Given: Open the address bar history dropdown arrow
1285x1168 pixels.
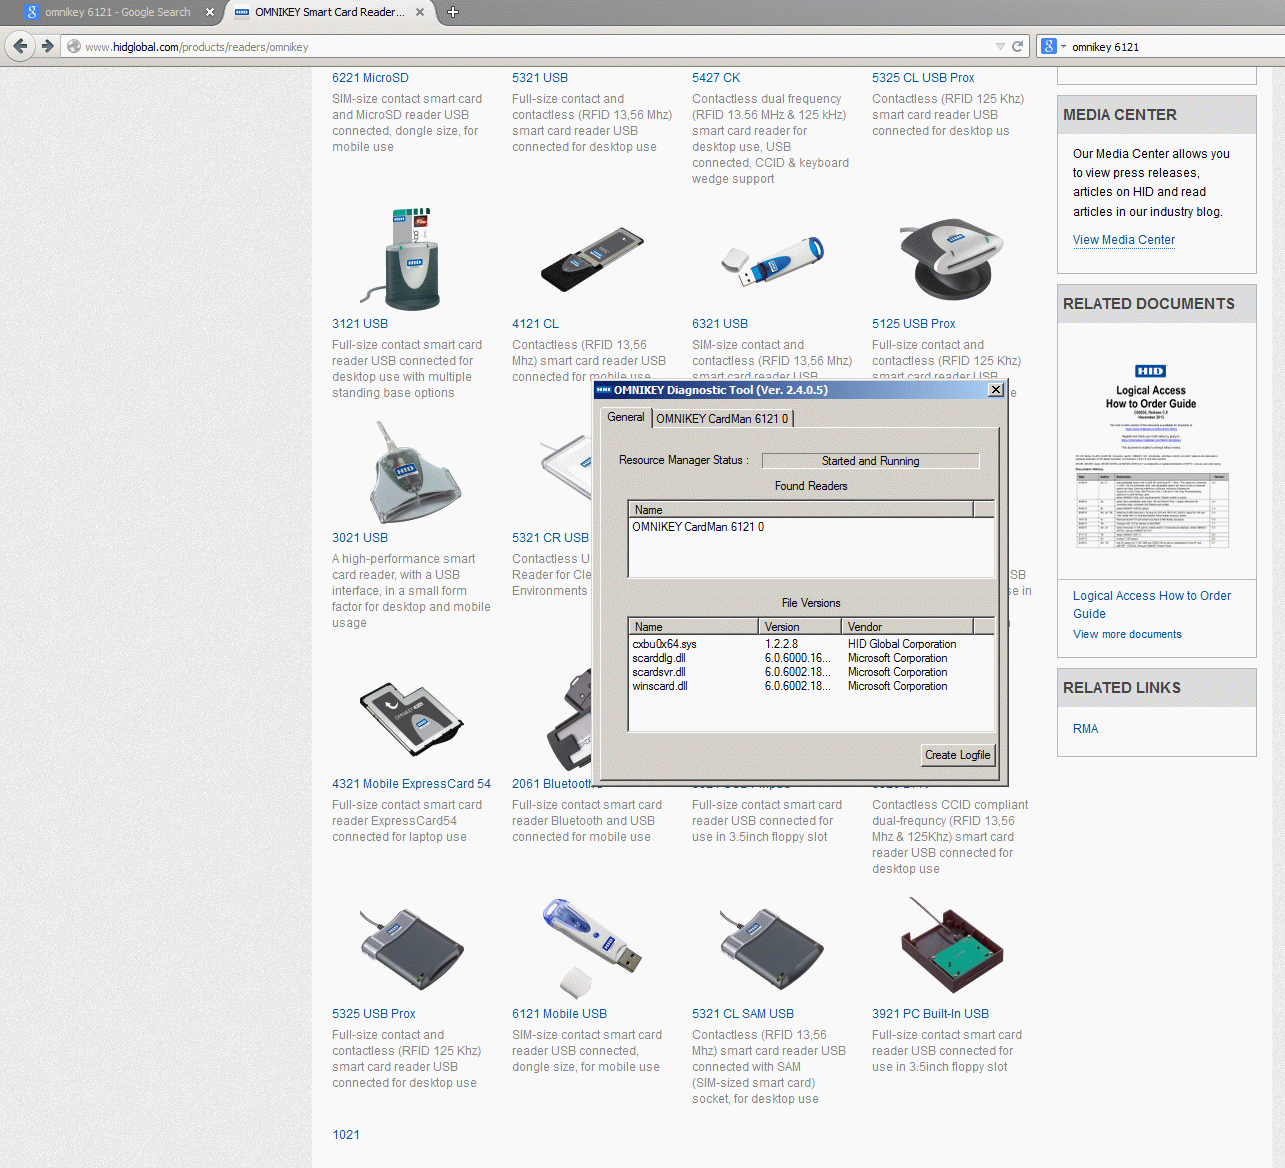Looking at the screenshot, I should (1000, 46).
